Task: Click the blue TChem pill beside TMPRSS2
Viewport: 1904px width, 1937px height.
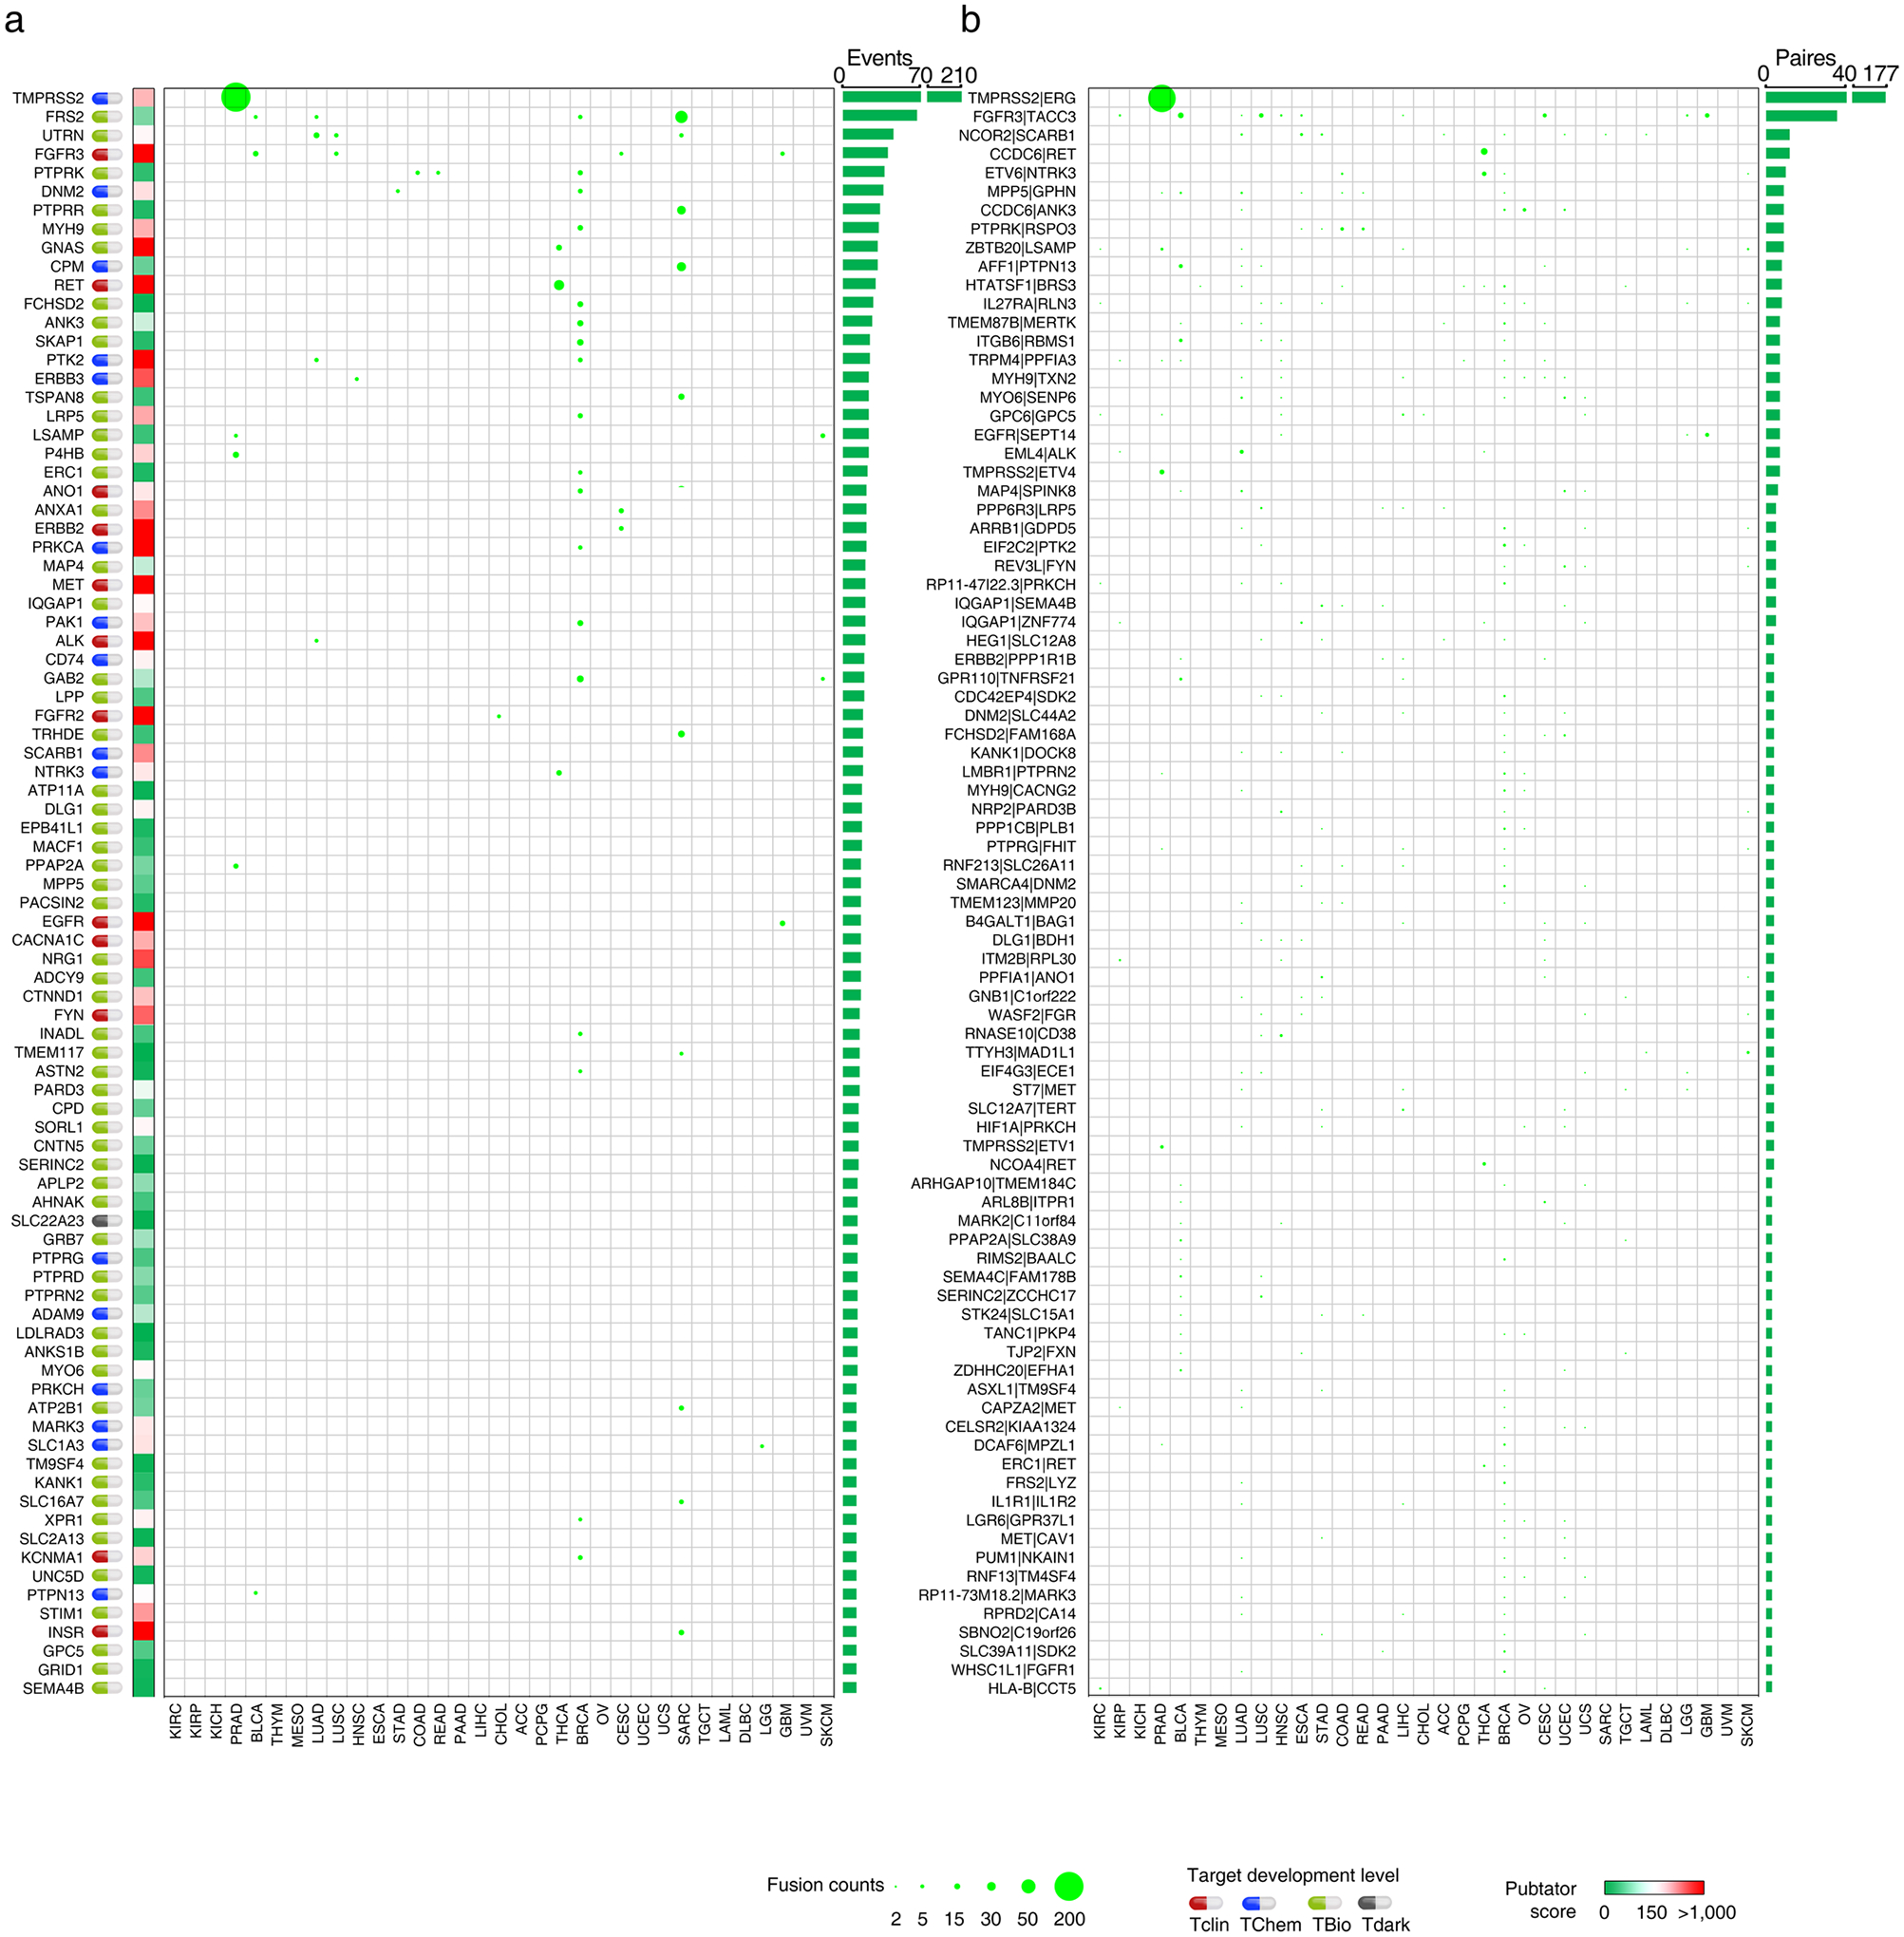Action: [107, 98]
